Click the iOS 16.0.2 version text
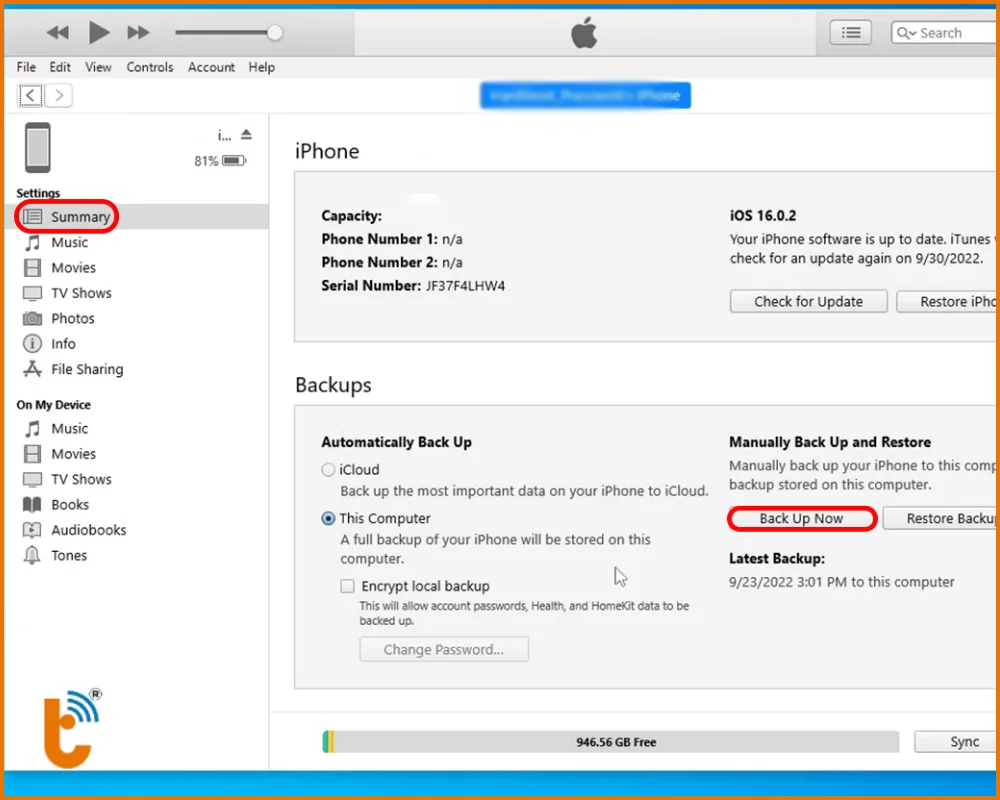 click(763, 216)
